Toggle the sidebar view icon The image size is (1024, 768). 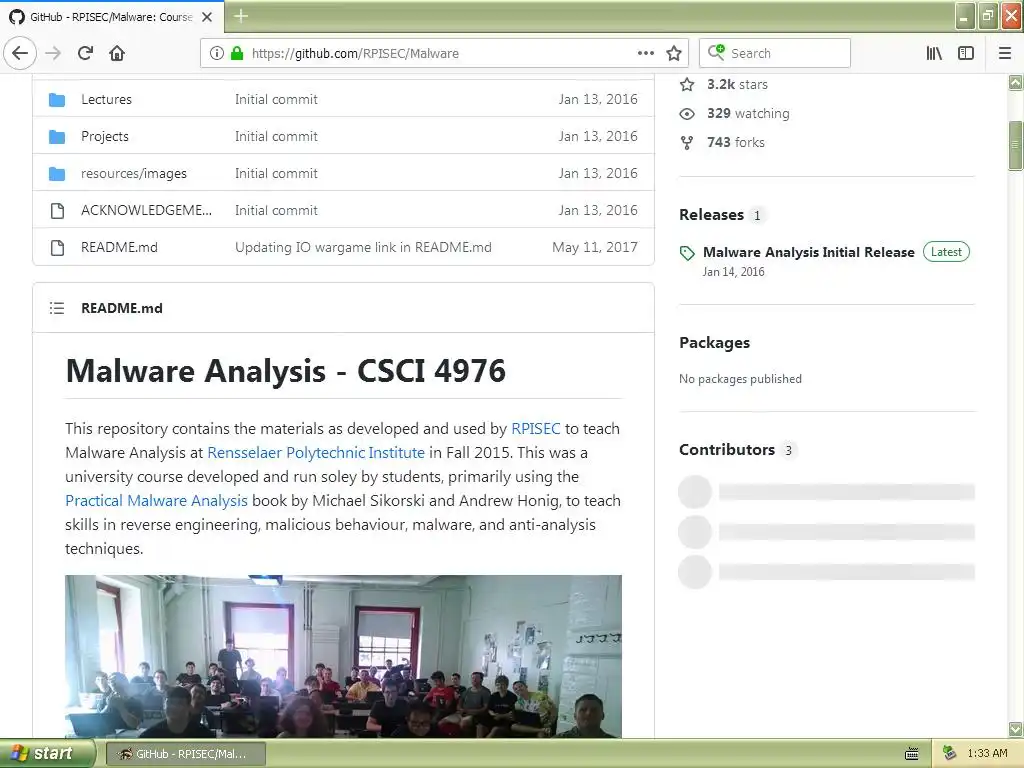pos(966,53)
